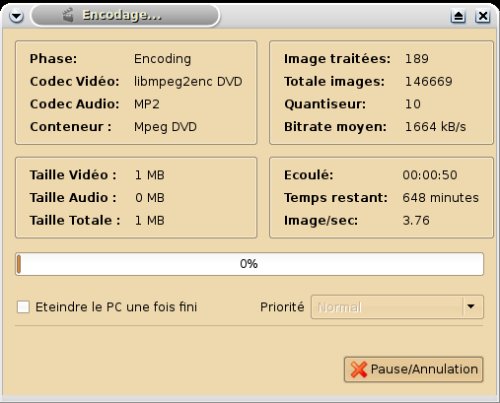Enable Eteindre le PC une fois fini
The width and height of the screenshot is (500, 403).
coord(23,307)
